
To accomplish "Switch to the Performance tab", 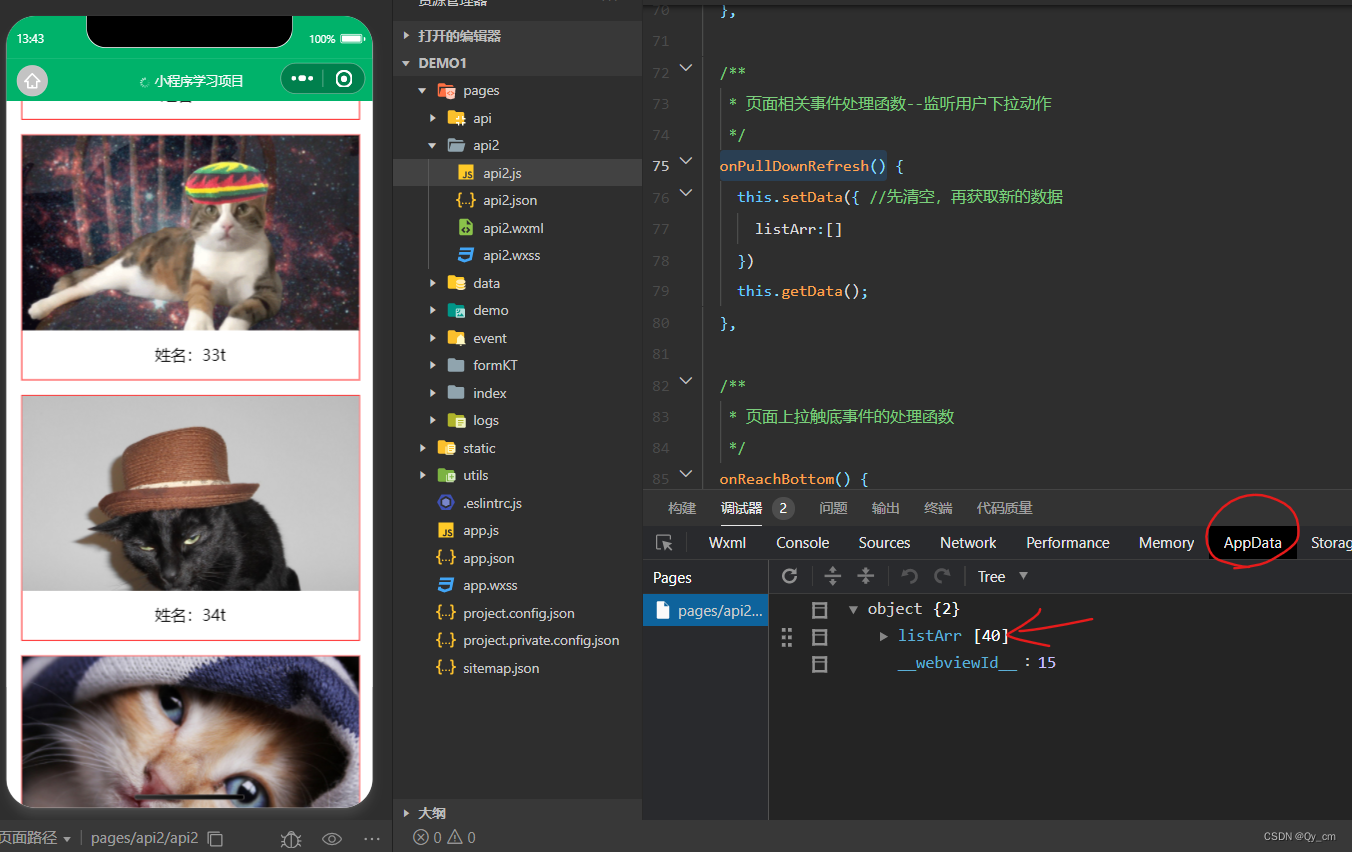I will click(1068, 543).
